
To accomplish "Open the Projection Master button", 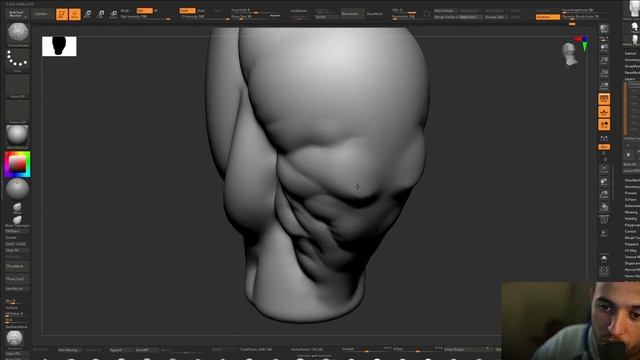I will pos(17,14).
